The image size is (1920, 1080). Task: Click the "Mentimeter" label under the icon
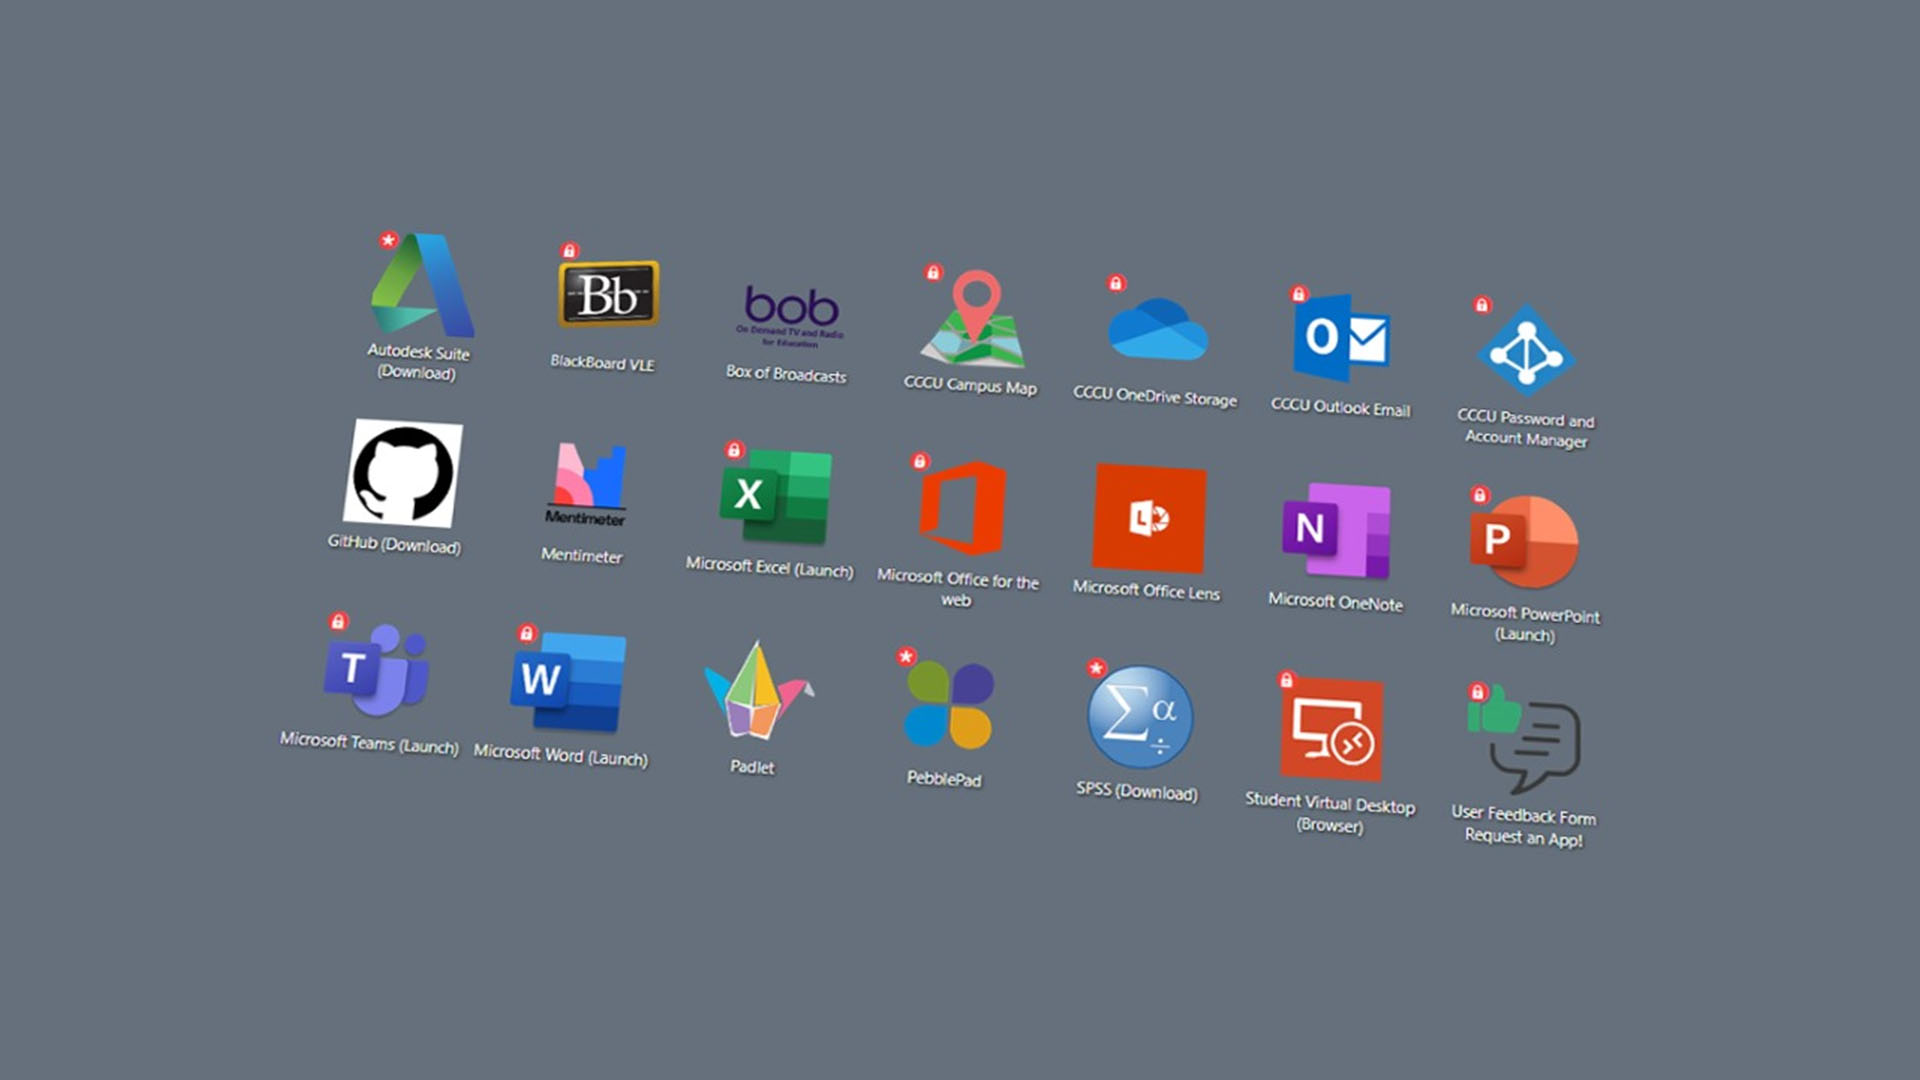point(581,555)
